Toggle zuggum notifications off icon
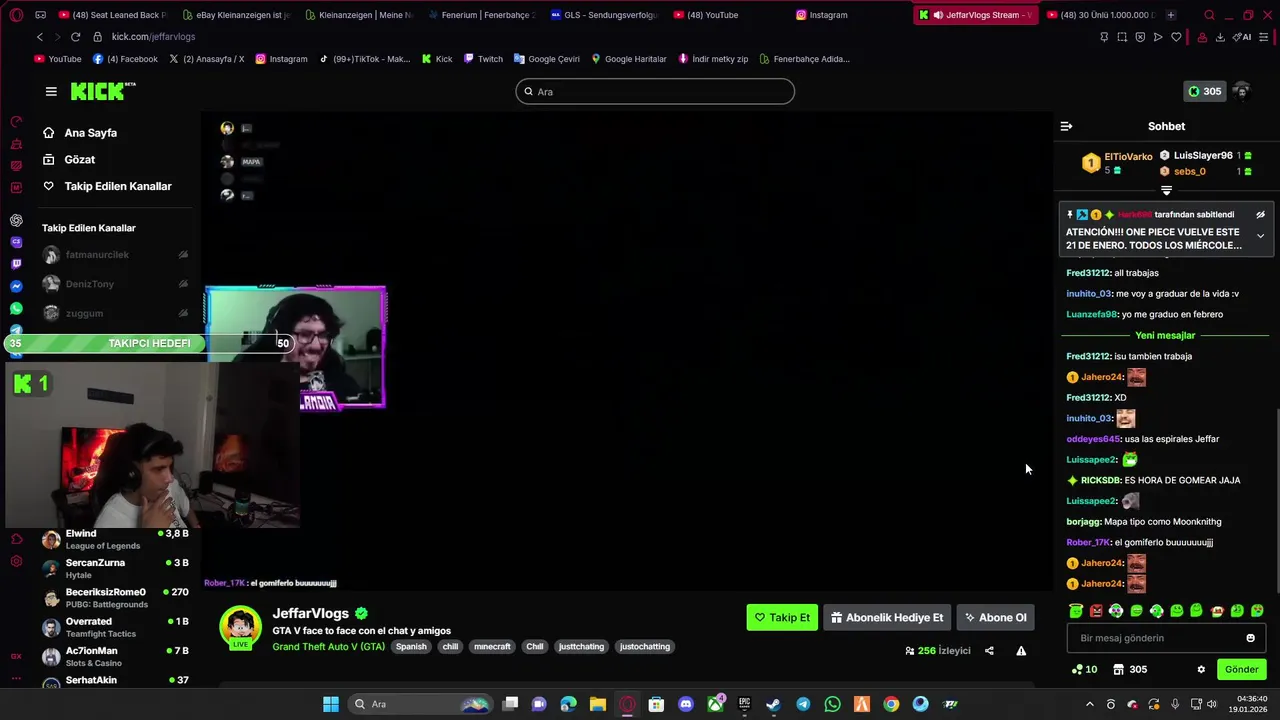The height and width of the screenshot is (720, 1280). (x=183, y=313)
